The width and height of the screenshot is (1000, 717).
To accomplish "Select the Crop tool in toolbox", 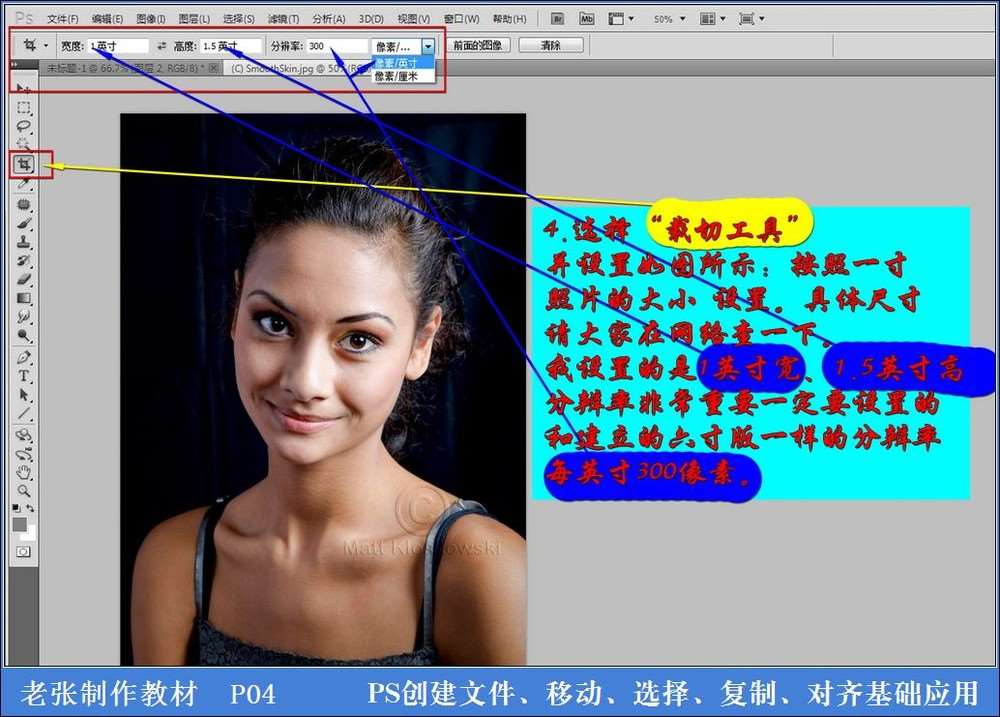I will point(24,165).
